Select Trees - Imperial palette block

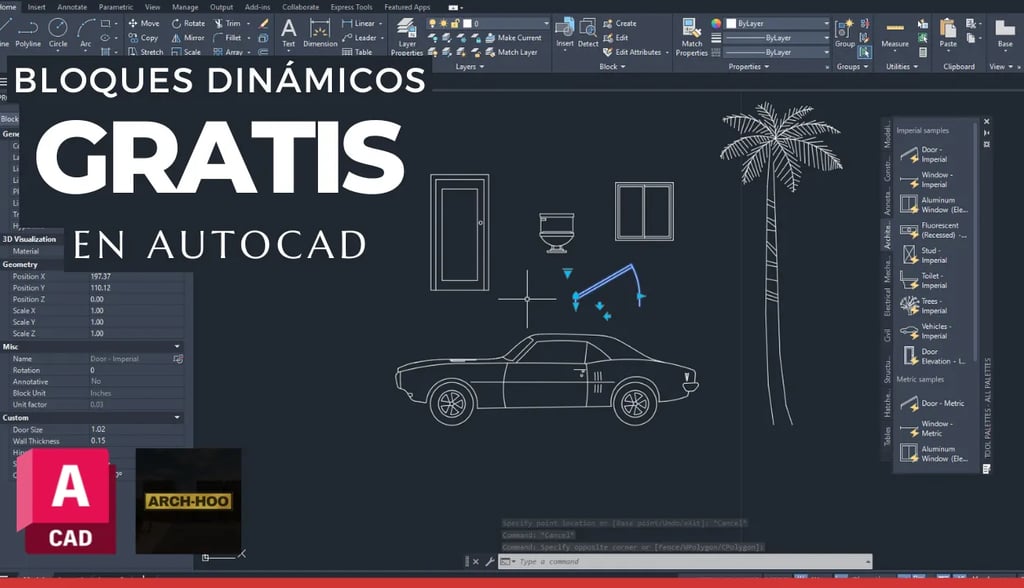(x=924, y=306)
